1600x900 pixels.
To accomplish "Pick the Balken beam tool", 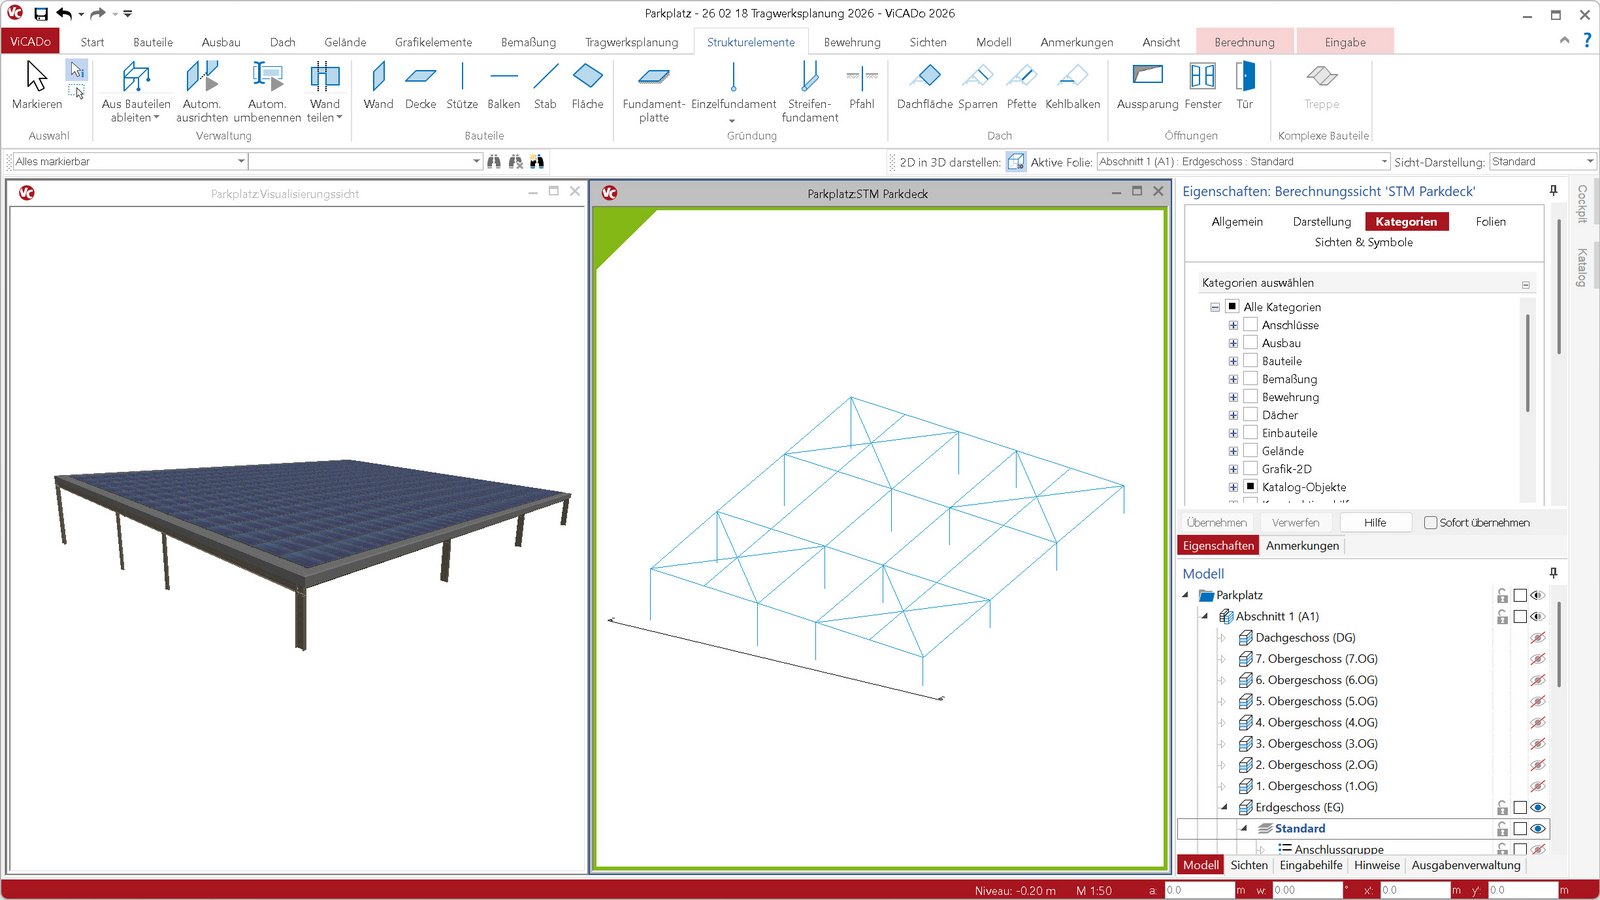I will tap(504, 85).
